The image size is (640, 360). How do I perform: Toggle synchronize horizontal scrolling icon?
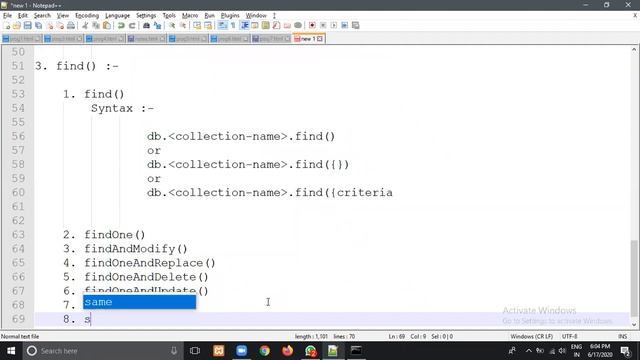pos(208,25)
